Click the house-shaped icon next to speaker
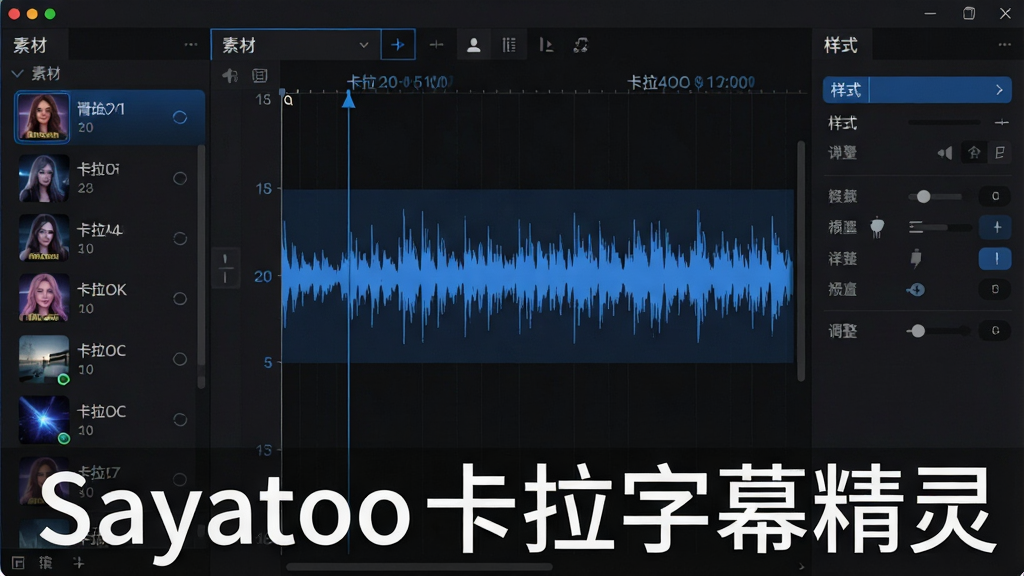The image size is (1024, 576). (974, 153)
